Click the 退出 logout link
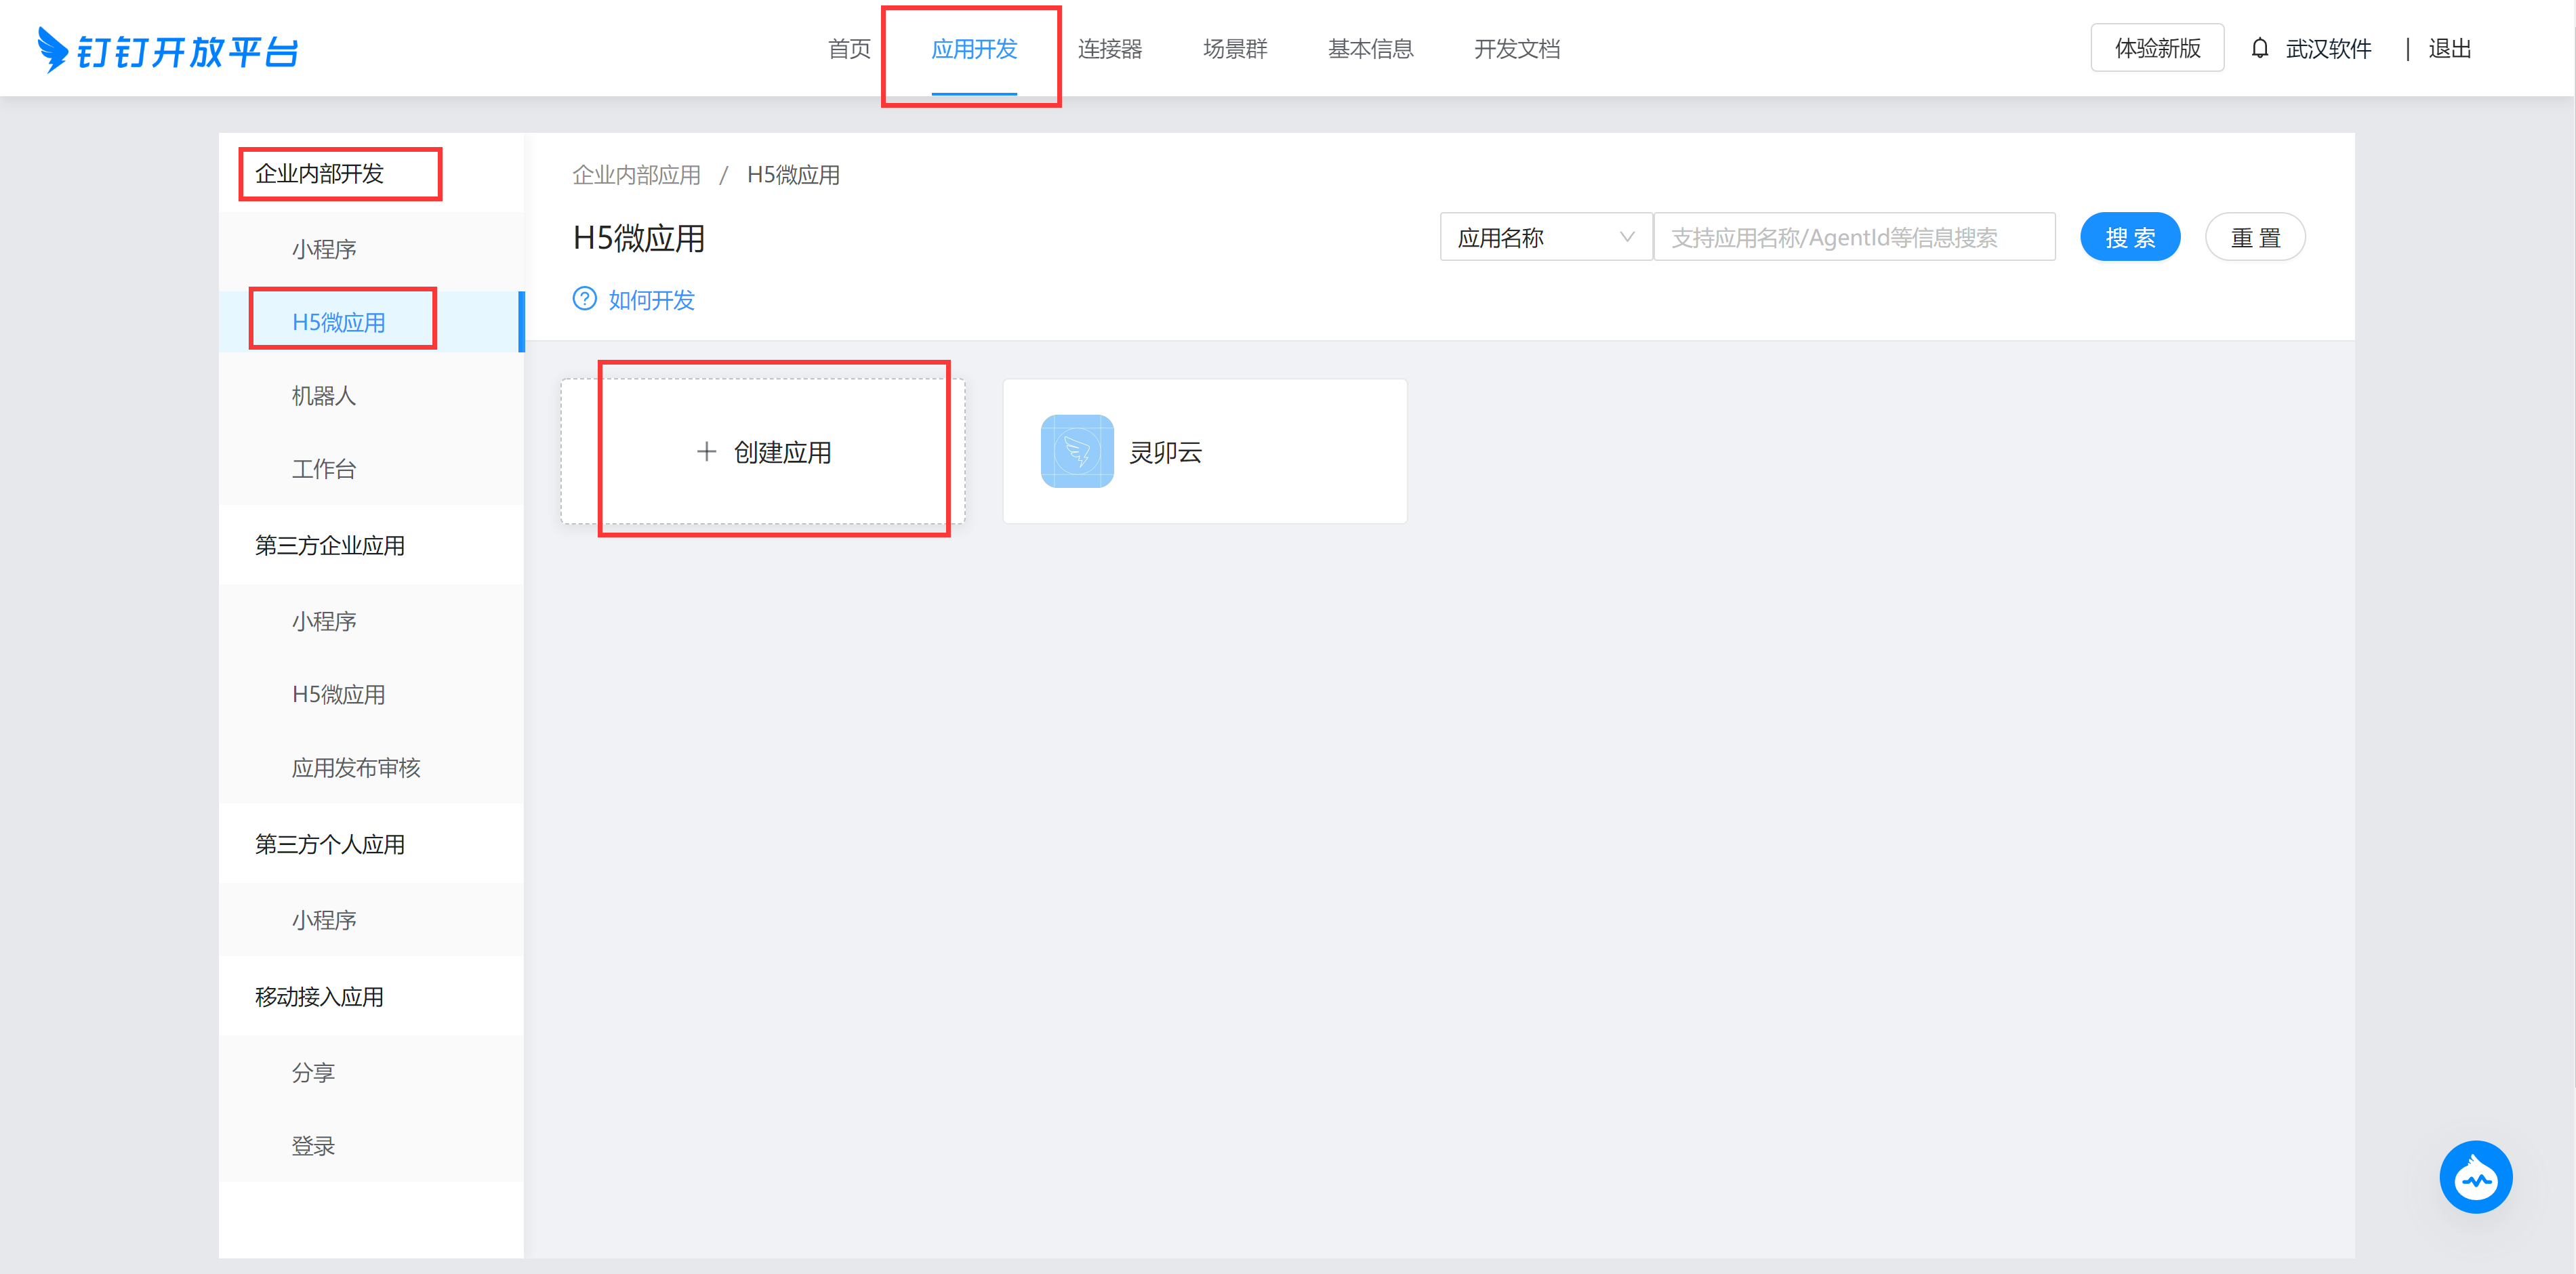Image resolution: width=2576 pixels, height=1274 pixels. (2449, 49)
